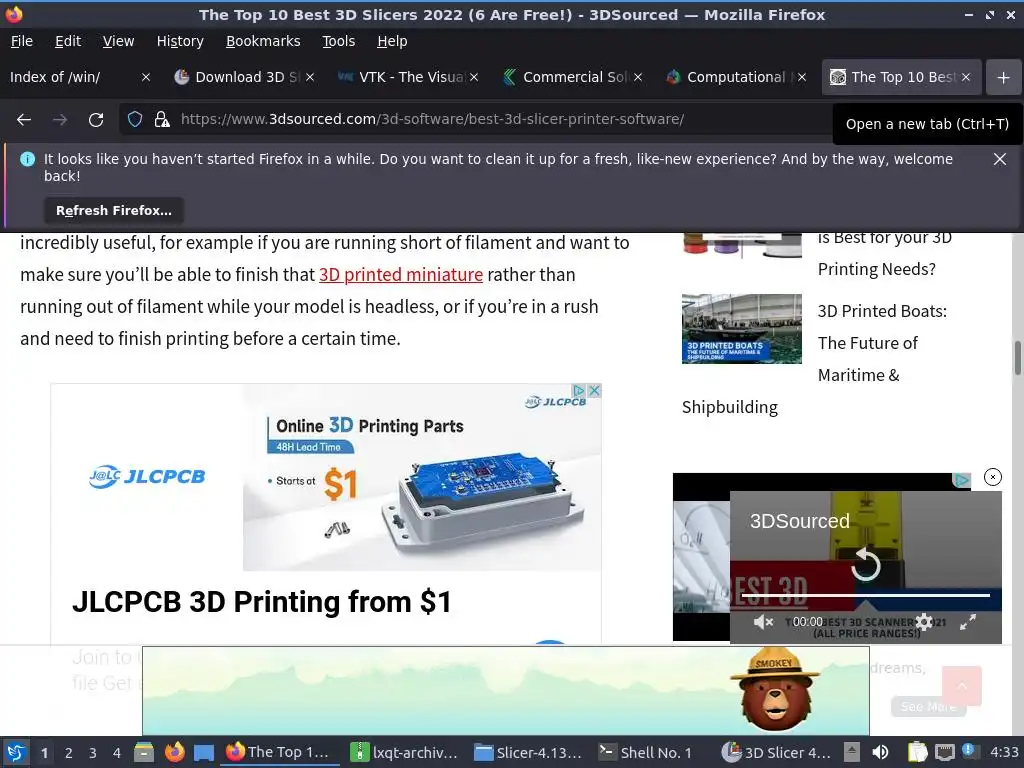Screen dimensions: 1024x768
Task: Open removable media eject tray icon
Action: 851,752
